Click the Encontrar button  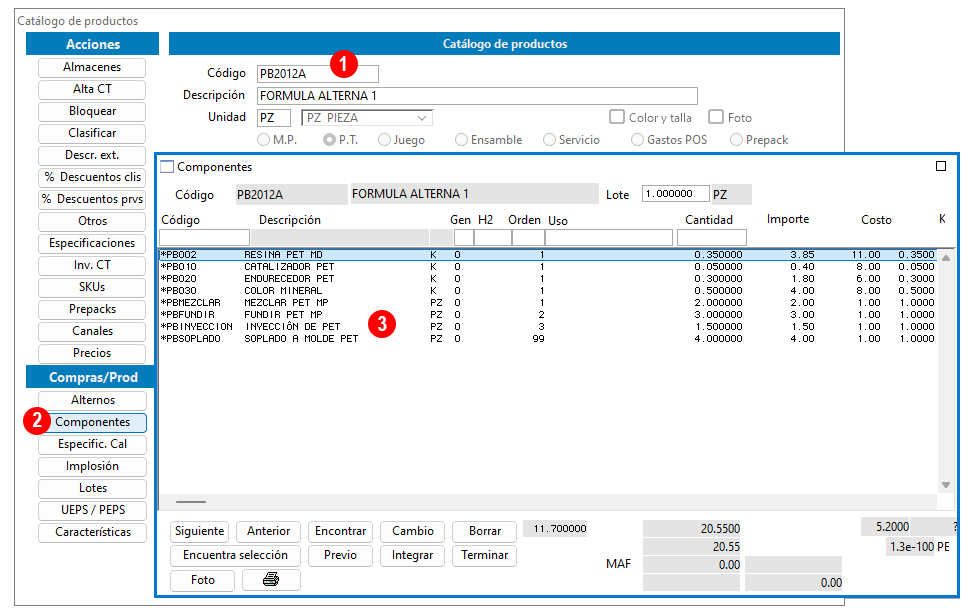pos(340,531)
